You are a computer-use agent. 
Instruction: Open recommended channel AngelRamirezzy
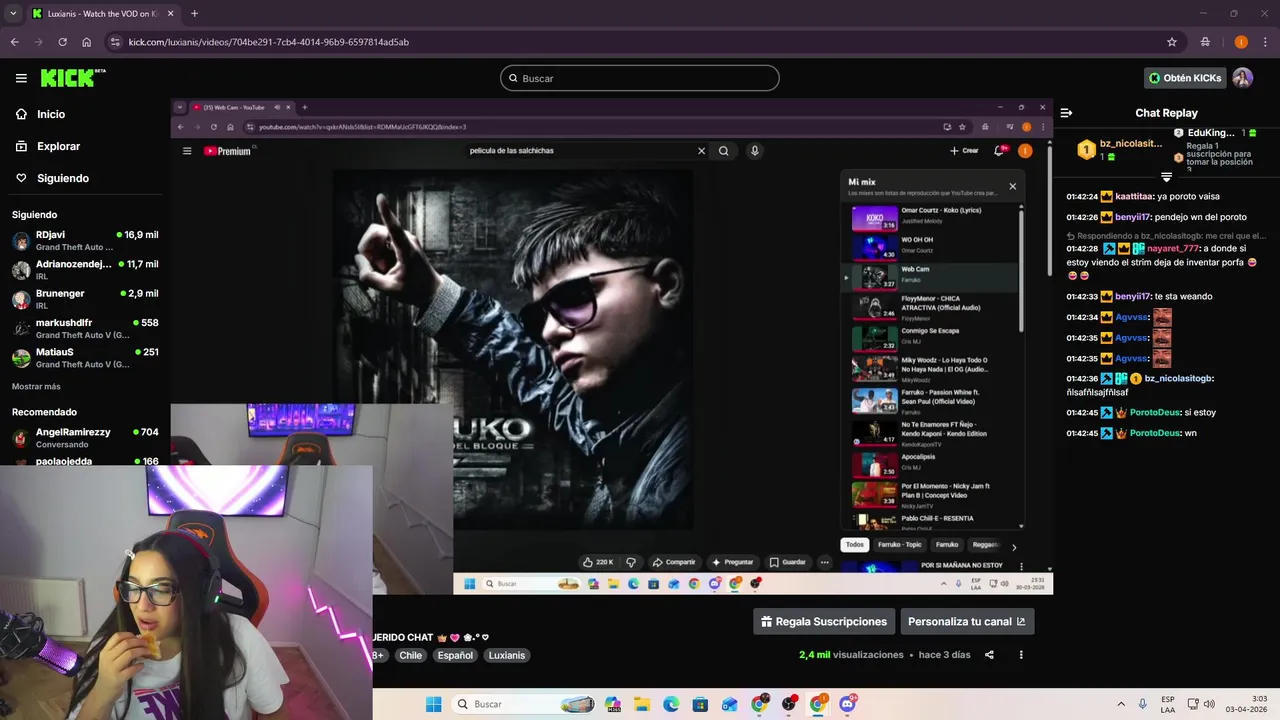[85, 438]
